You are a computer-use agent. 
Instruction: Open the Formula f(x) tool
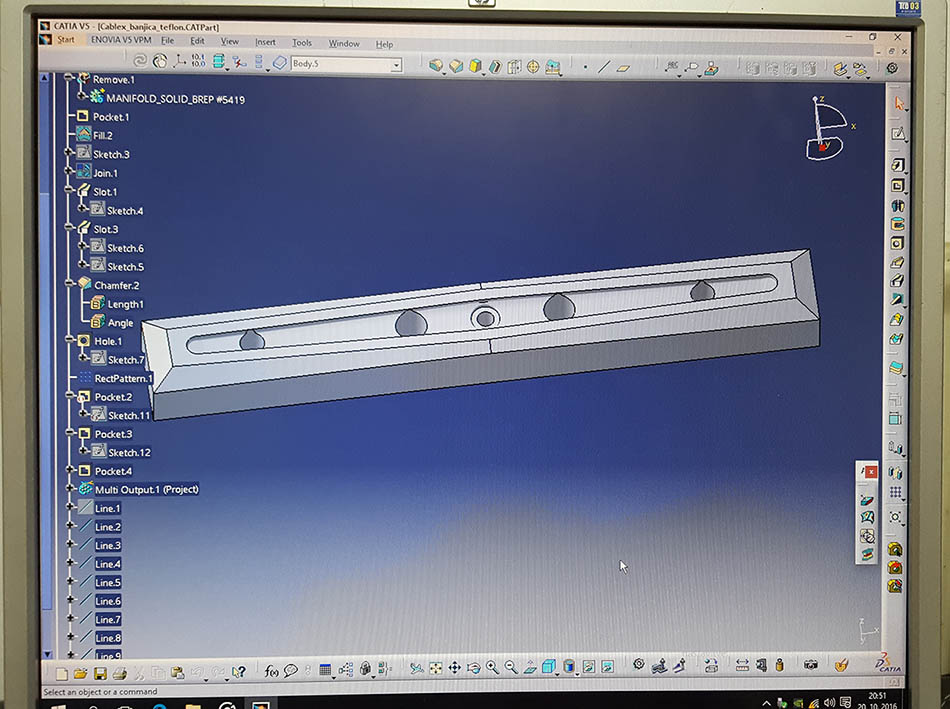click(x=271, y=671)
